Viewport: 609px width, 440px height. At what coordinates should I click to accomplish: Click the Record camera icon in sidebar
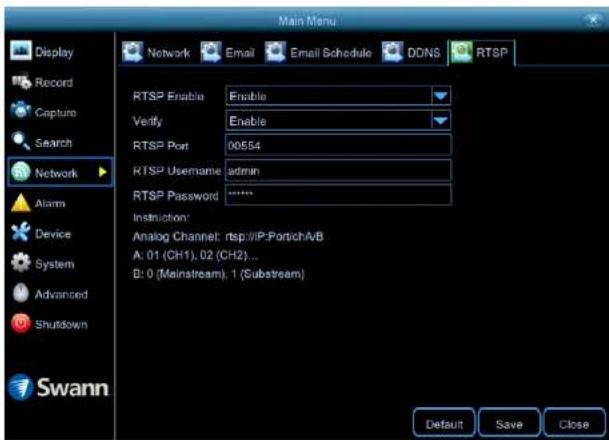coord(21,81)
